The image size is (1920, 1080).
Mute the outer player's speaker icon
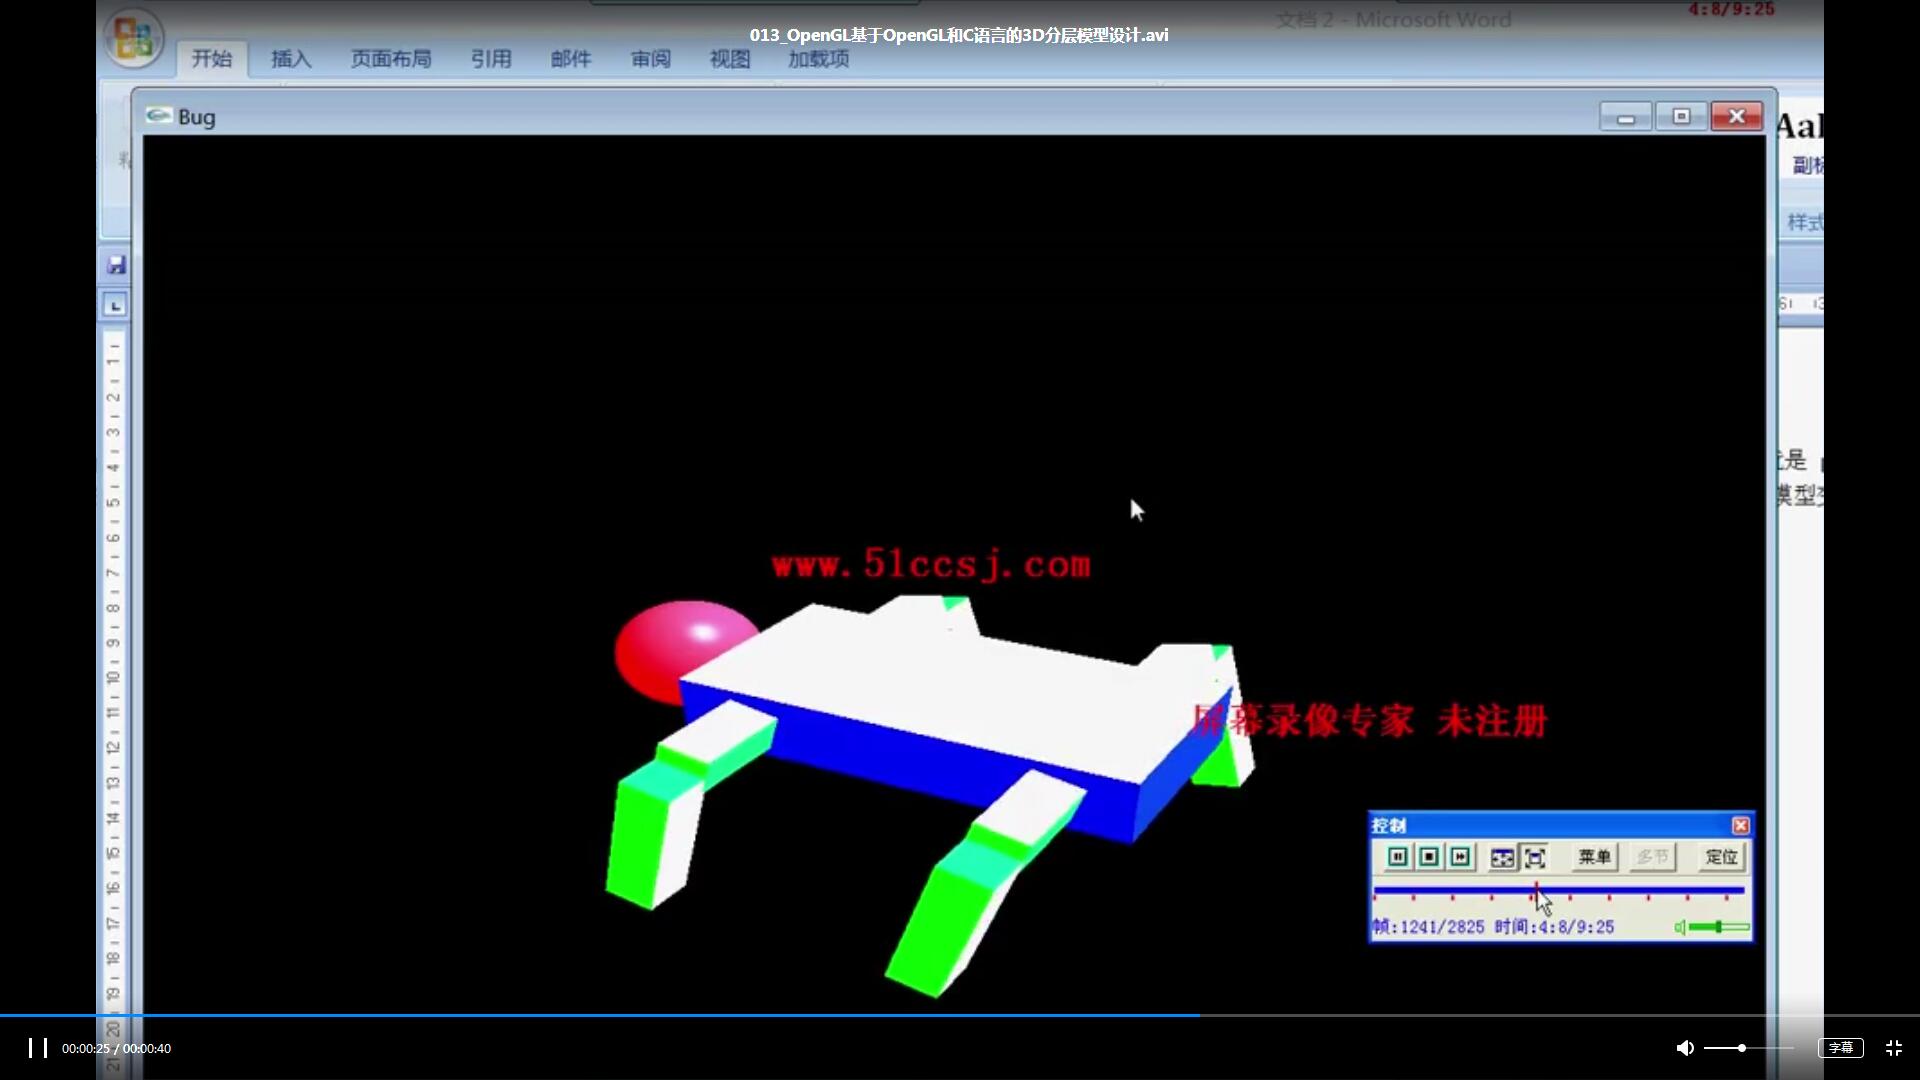tap(1685, 1048)
